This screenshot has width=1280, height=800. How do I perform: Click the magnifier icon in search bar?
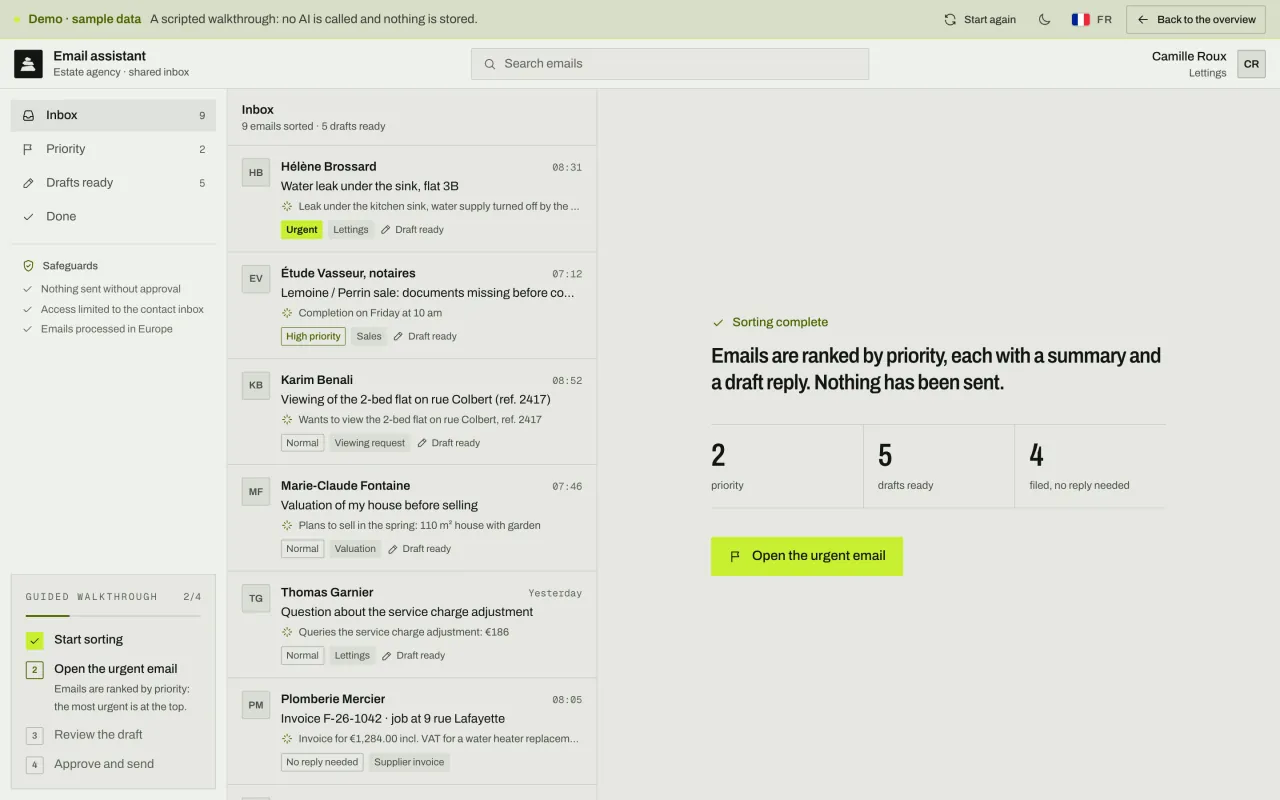coord(490,64)
